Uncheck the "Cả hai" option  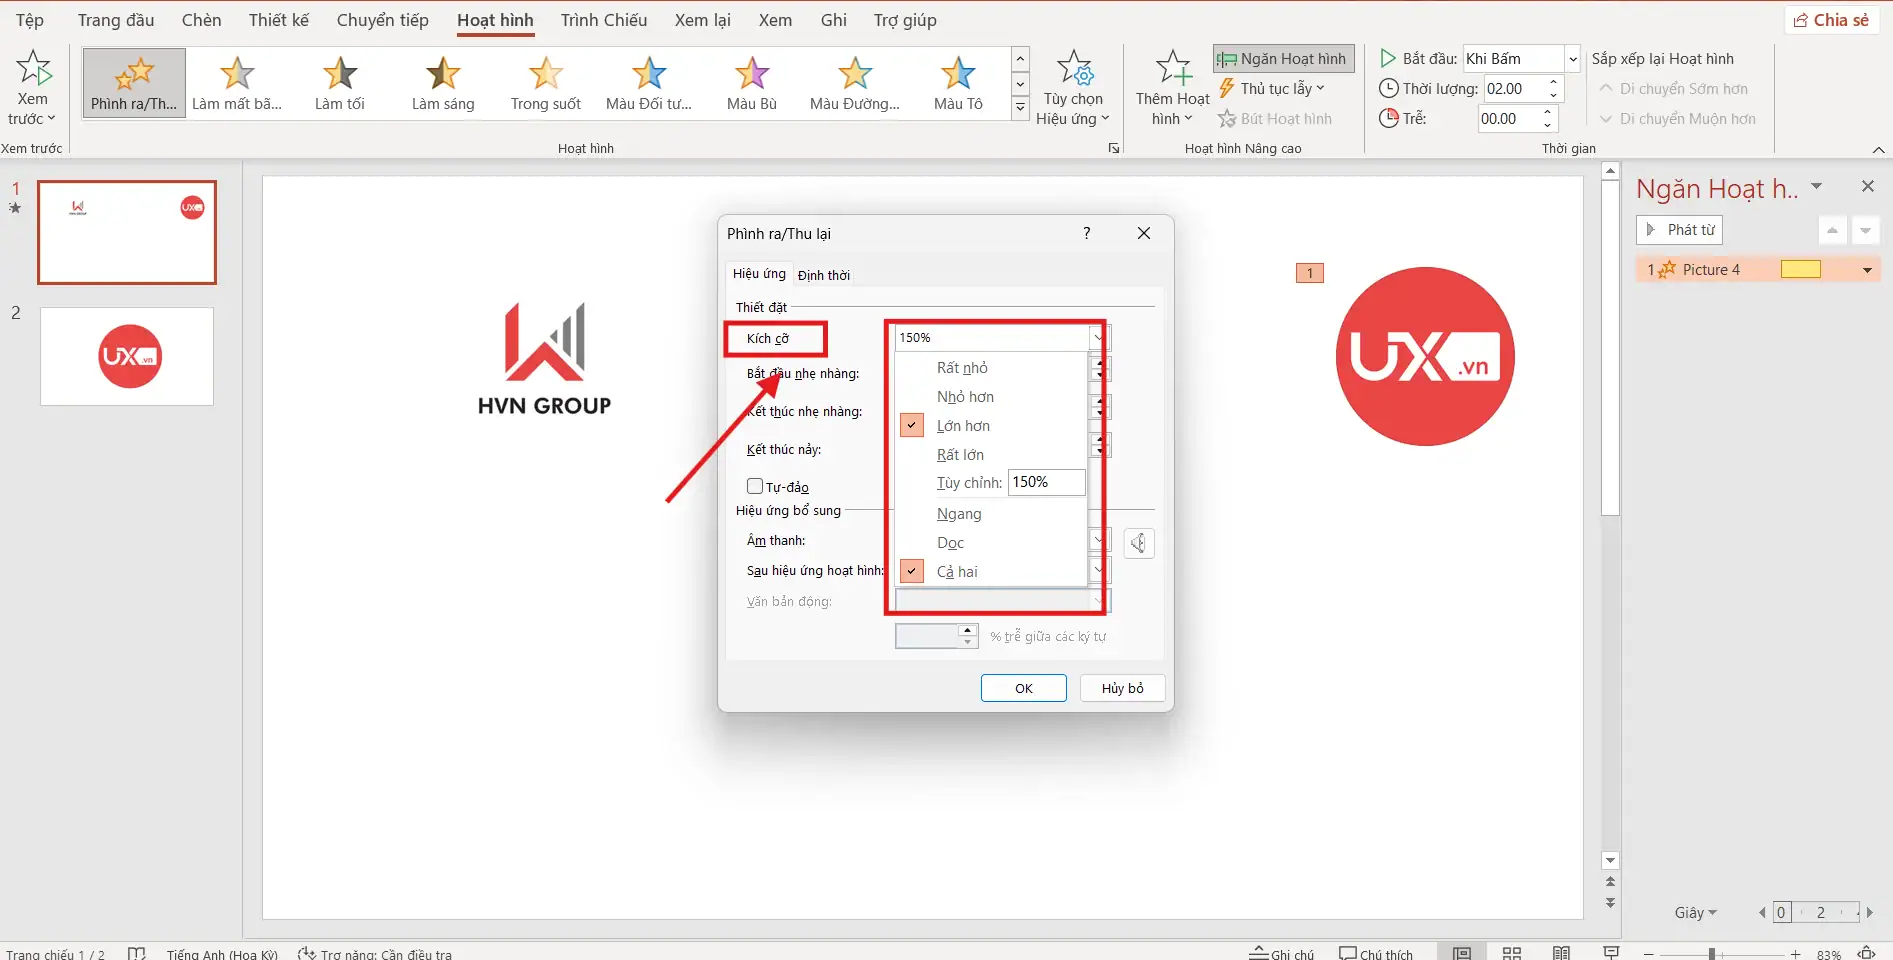[x=911, y=570]
